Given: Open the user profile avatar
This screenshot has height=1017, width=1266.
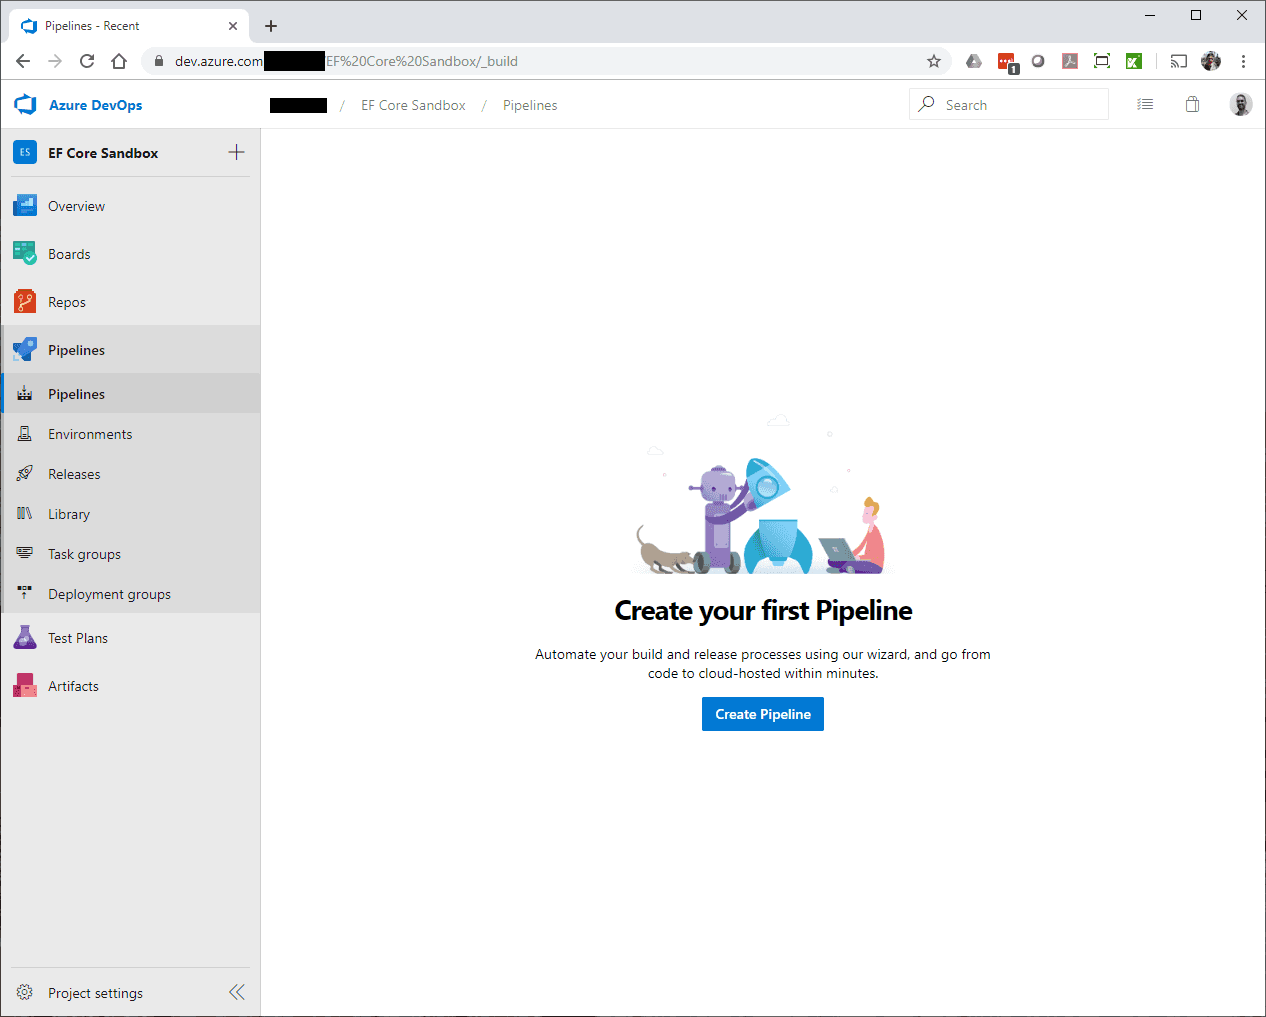Looking at the screenshot, I should coord(1240,104).
